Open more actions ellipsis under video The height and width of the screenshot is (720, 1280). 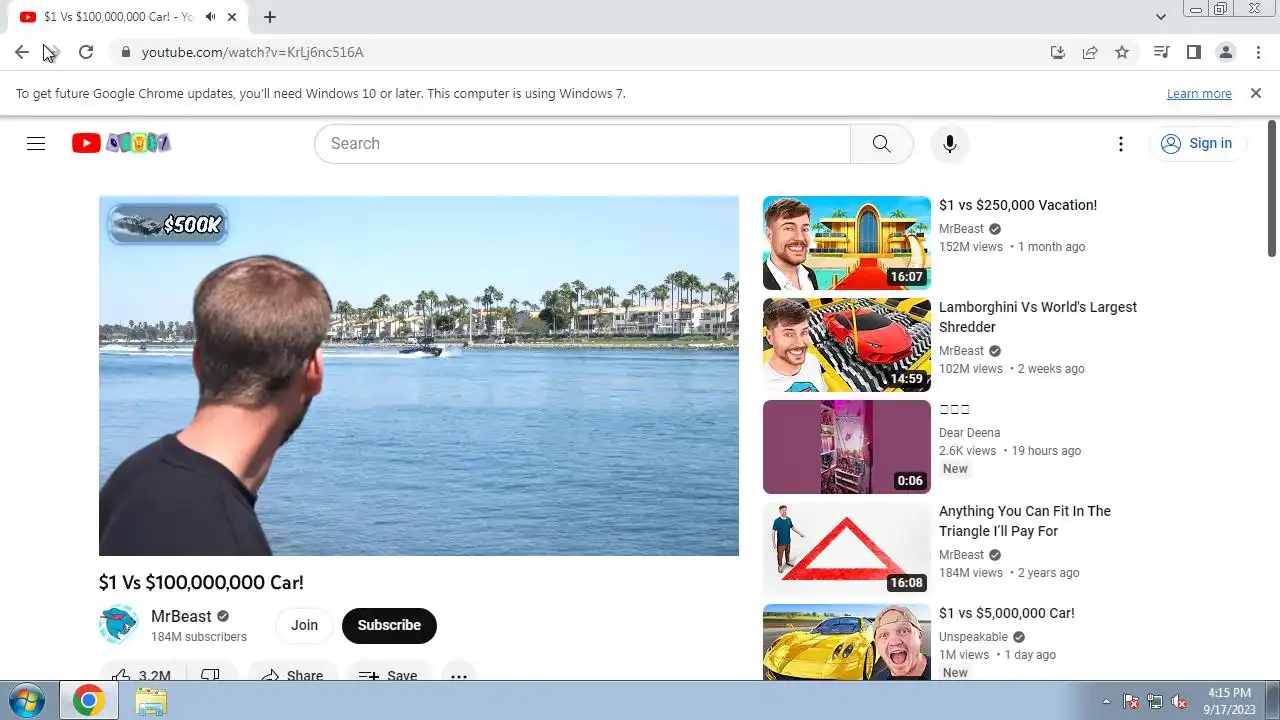pyautogui.click(x=459, y=674)
